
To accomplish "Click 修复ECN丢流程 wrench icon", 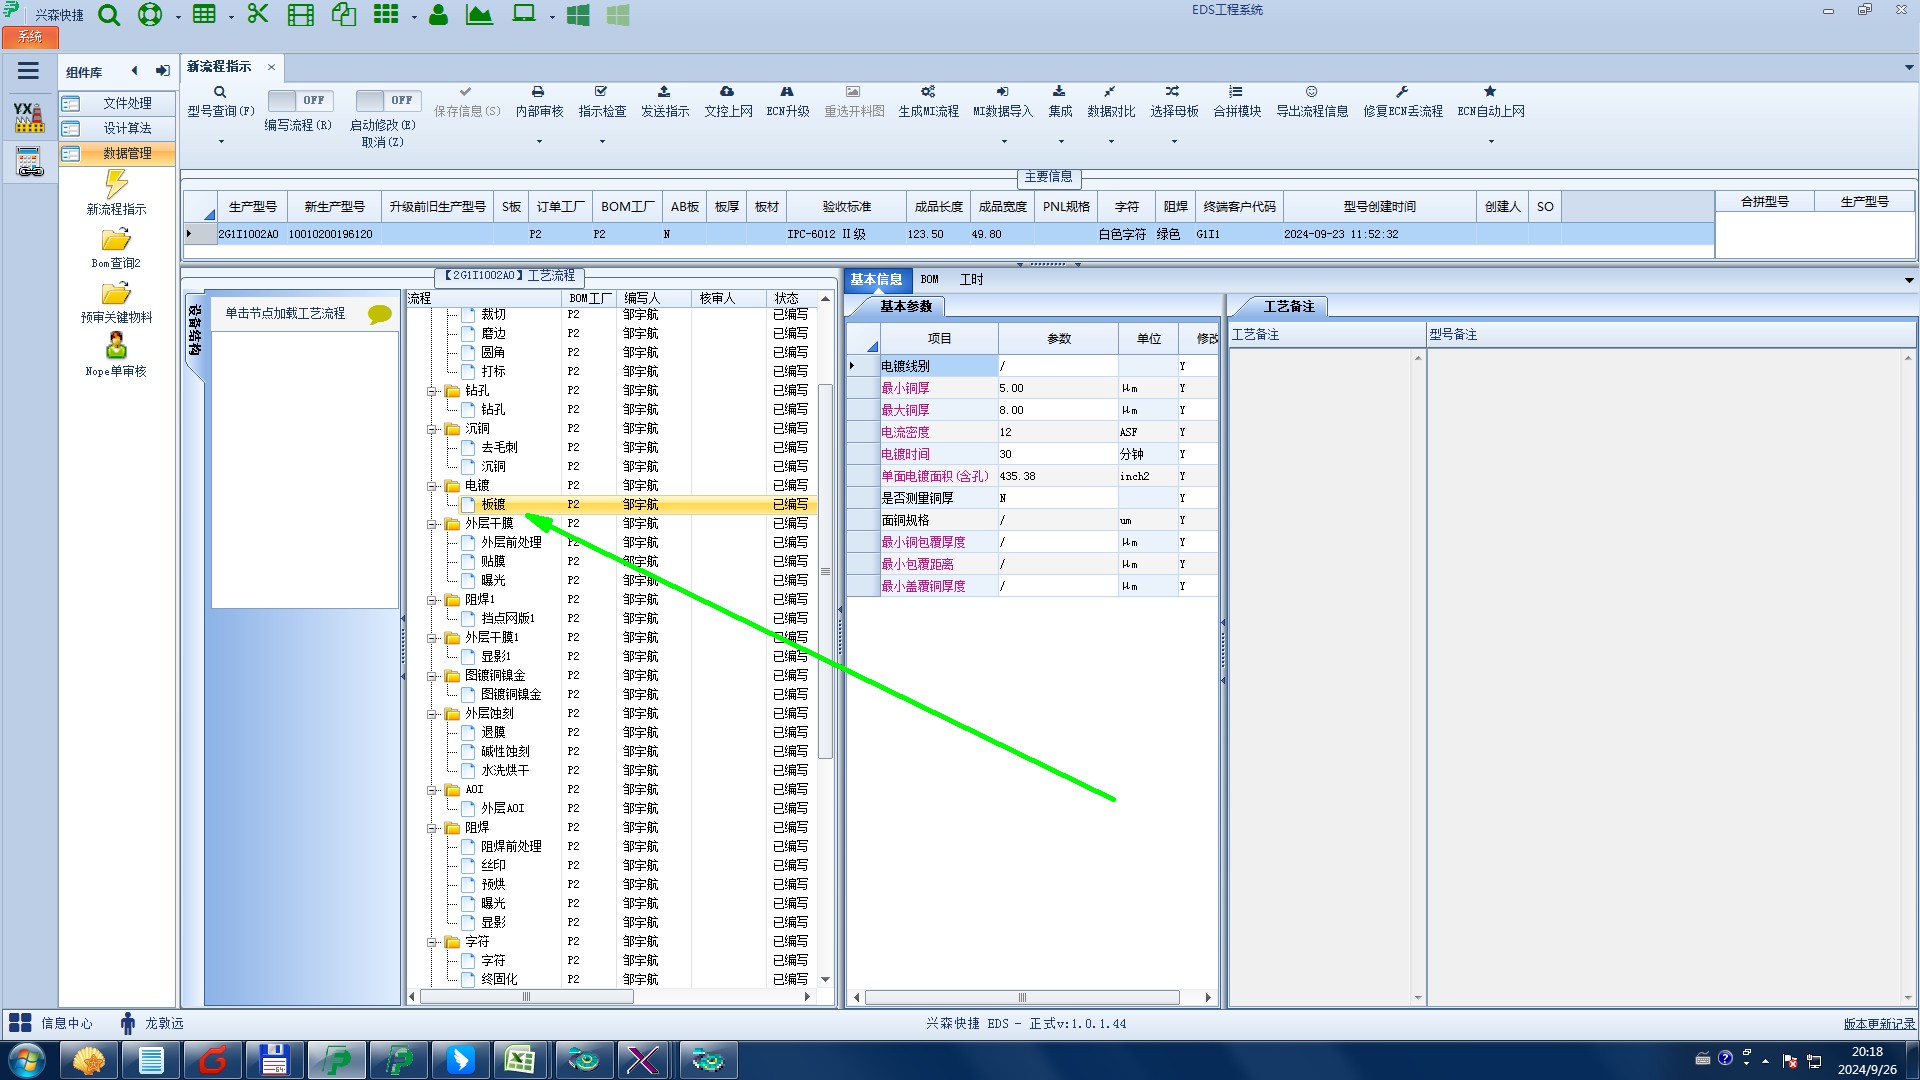I will pyautogui.click(x=1402, y=92).
